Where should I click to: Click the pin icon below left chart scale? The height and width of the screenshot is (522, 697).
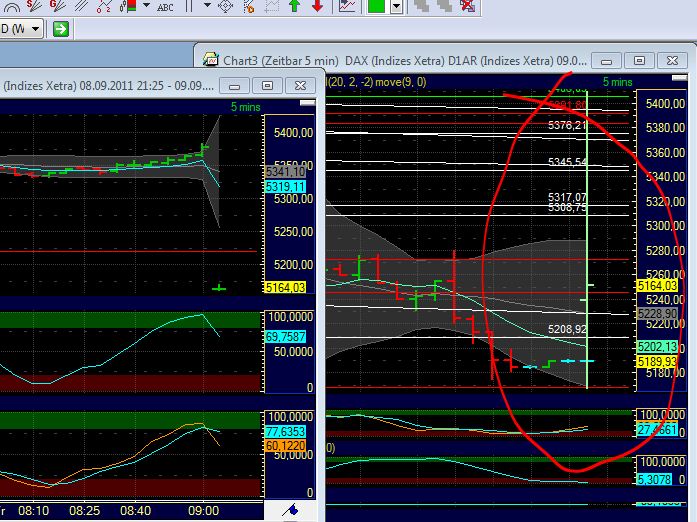coord(290,510)
